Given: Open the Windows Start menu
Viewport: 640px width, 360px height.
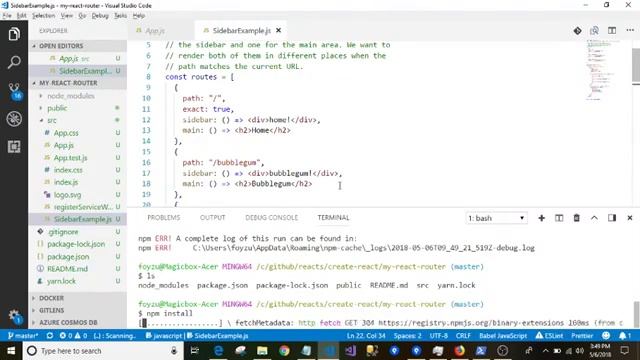Looking at the screenshot, I should click(11, 351).
